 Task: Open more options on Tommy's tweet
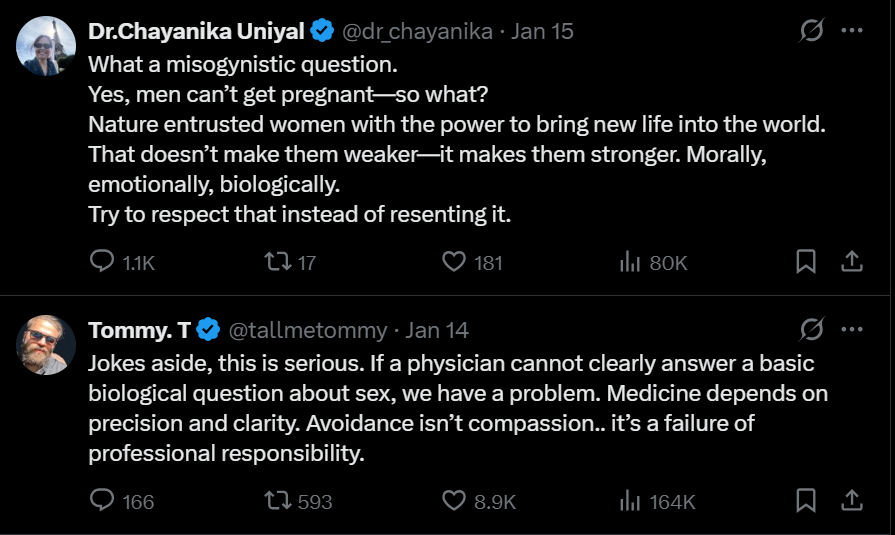pyautogui.click(x=852, y=329)
